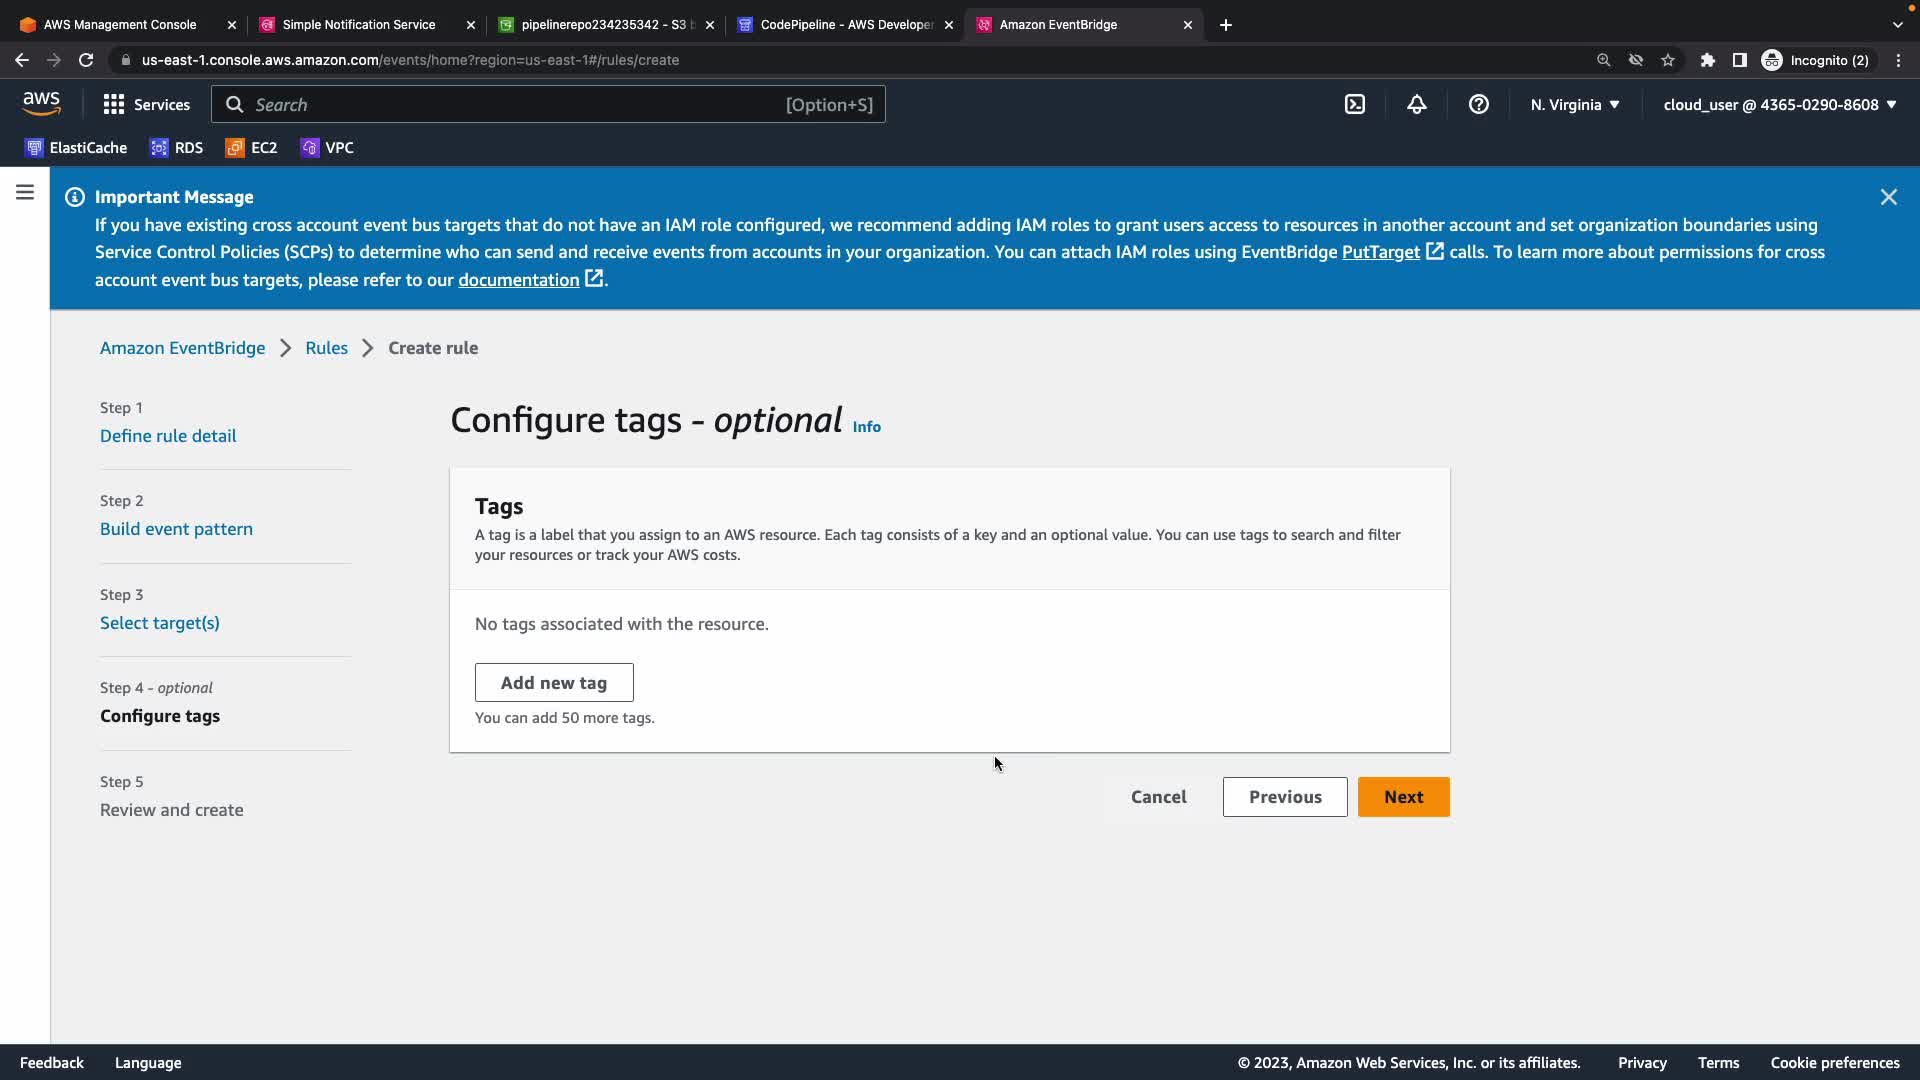Open the ElastiCache shortcut
This screenshot has width=1920, height=1080.
[x=76, y=148]
